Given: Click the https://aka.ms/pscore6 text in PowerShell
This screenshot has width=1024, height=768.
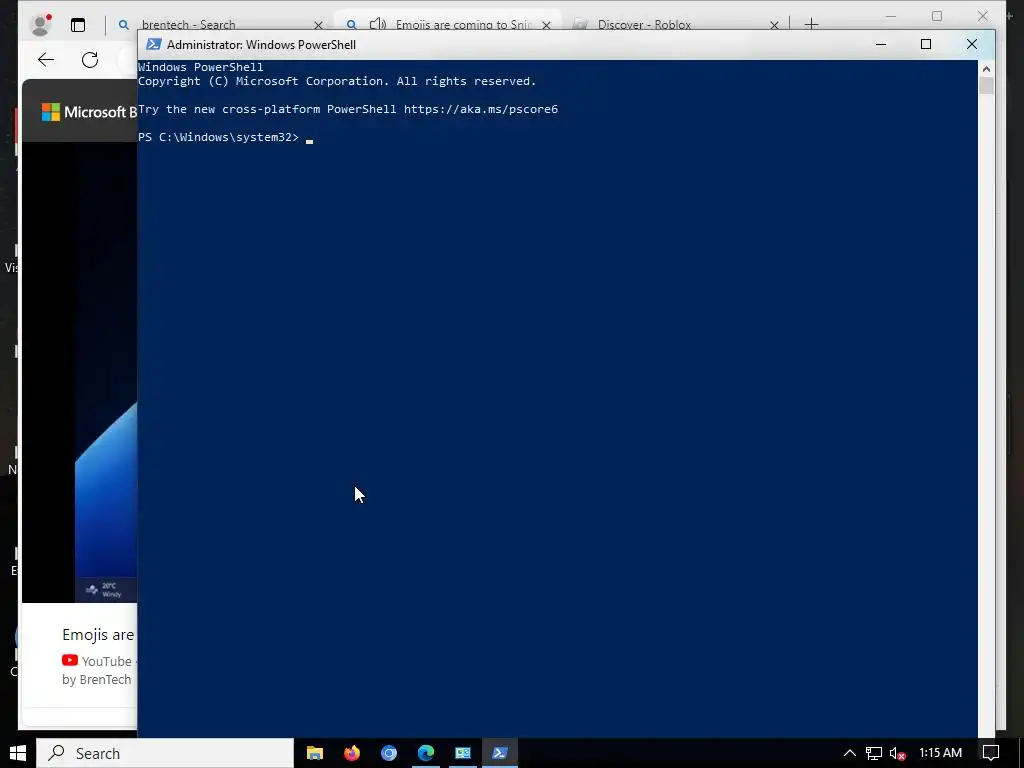Looking at the screenshot, I should [x=481, y=109].
